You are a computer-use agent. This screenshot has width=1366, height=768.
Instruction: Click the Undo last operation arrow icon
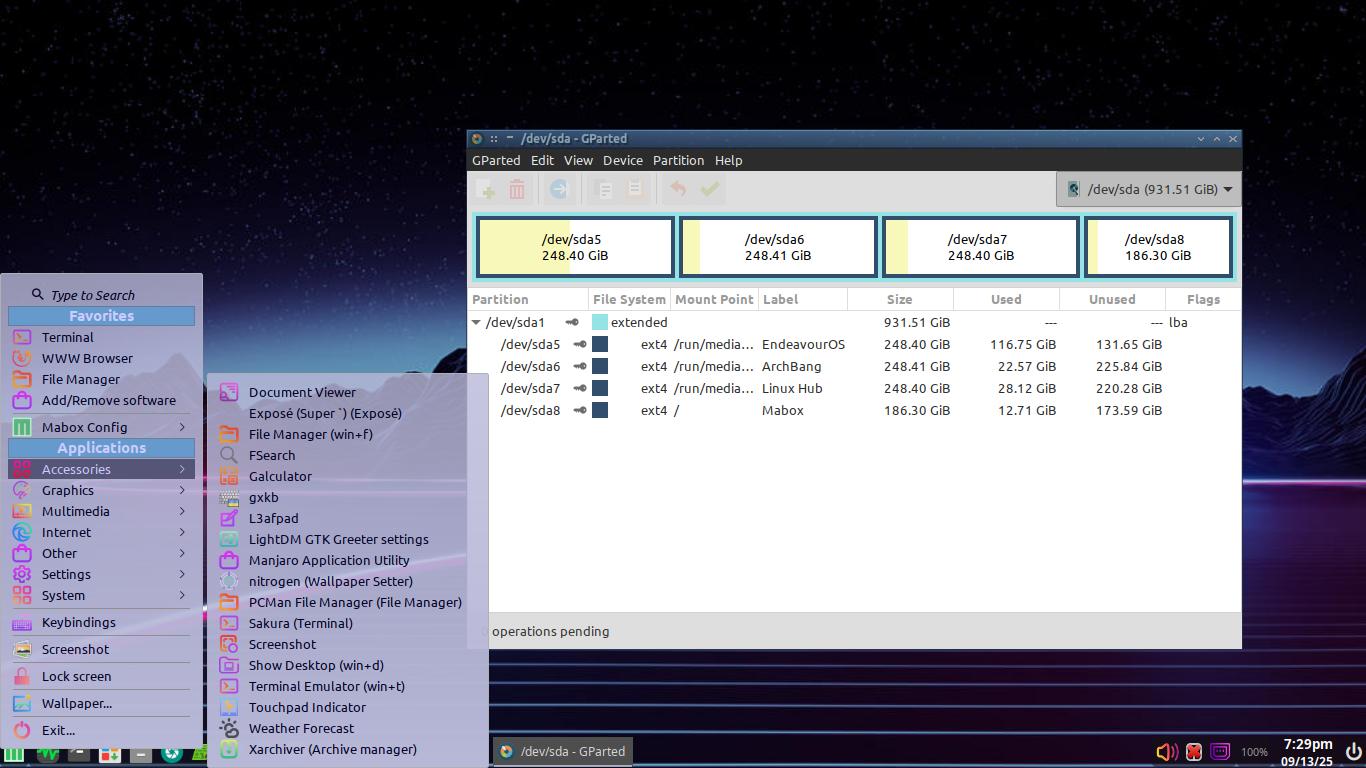678,190
